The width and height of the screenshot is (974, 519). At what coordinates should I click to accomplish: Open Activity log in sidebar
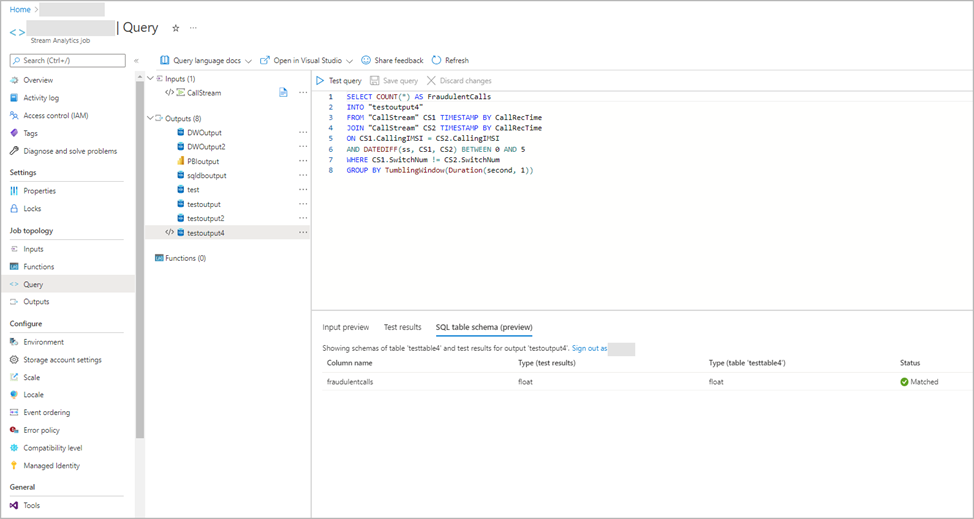coord(41,98)
